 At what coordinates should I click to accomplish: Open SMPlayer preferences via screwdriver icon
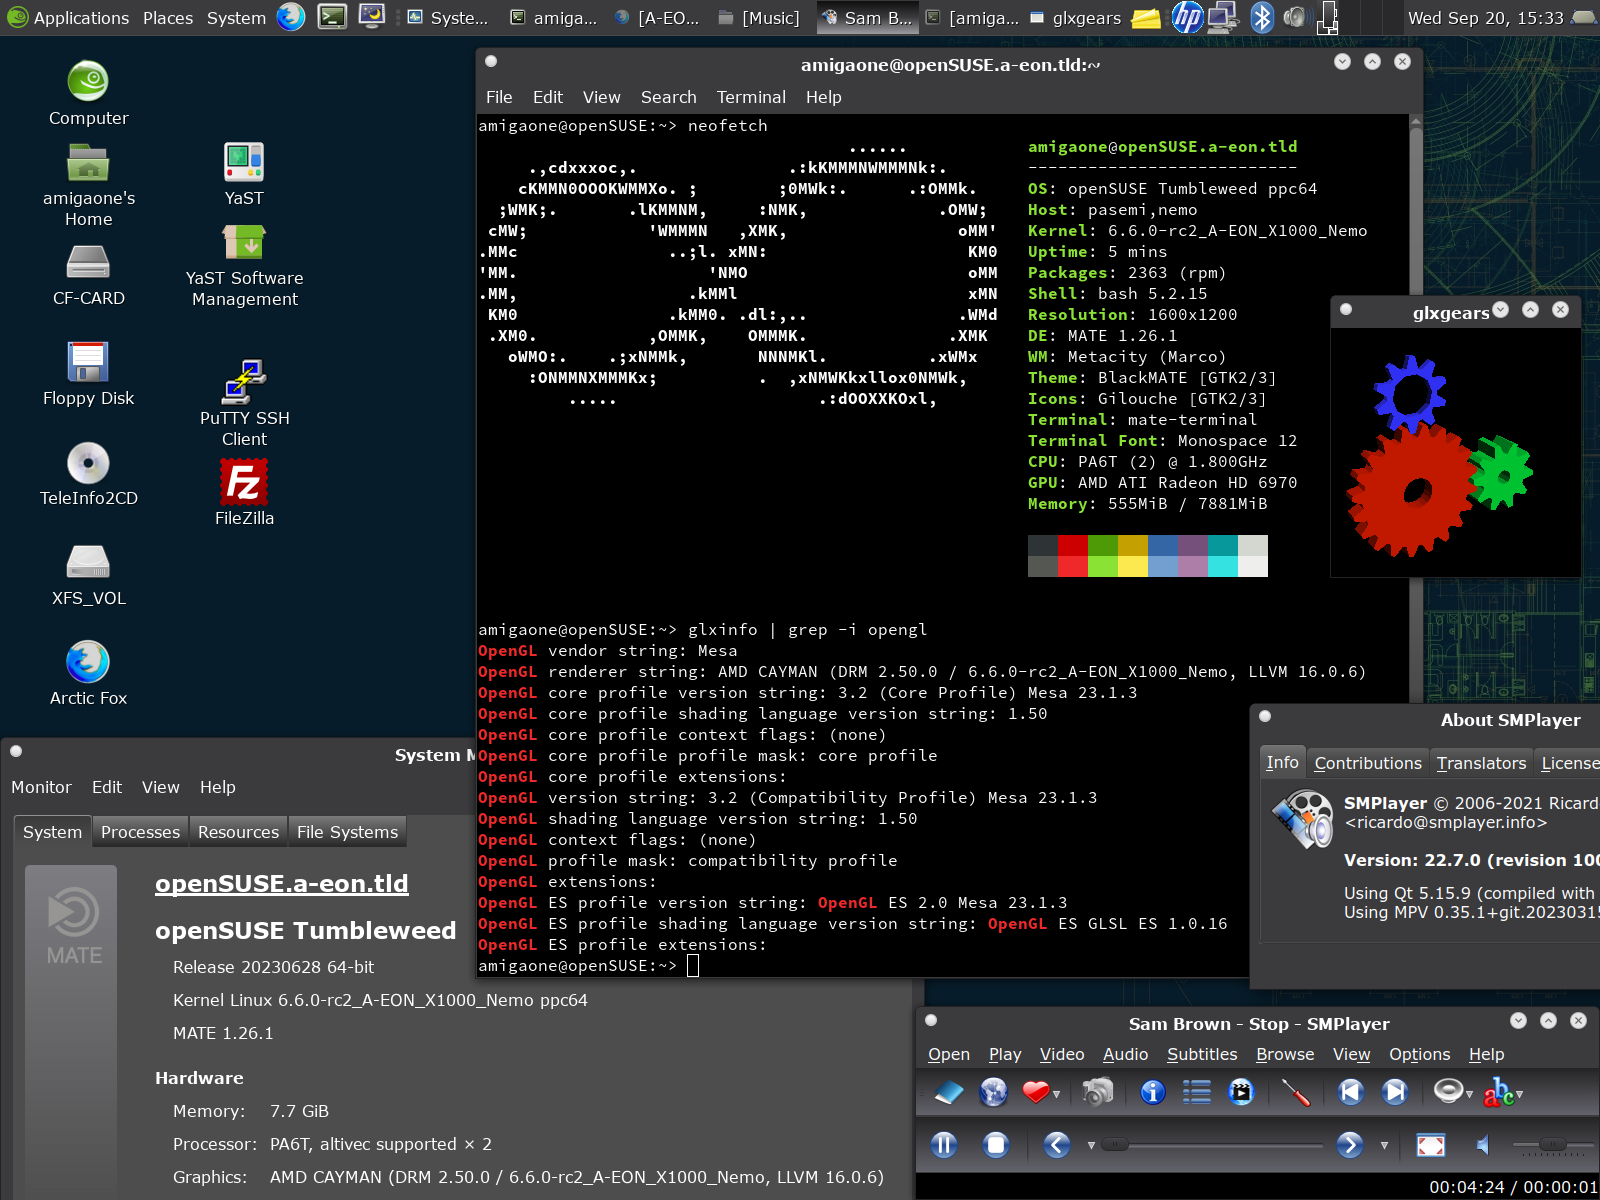[x=1296, y=1093]
